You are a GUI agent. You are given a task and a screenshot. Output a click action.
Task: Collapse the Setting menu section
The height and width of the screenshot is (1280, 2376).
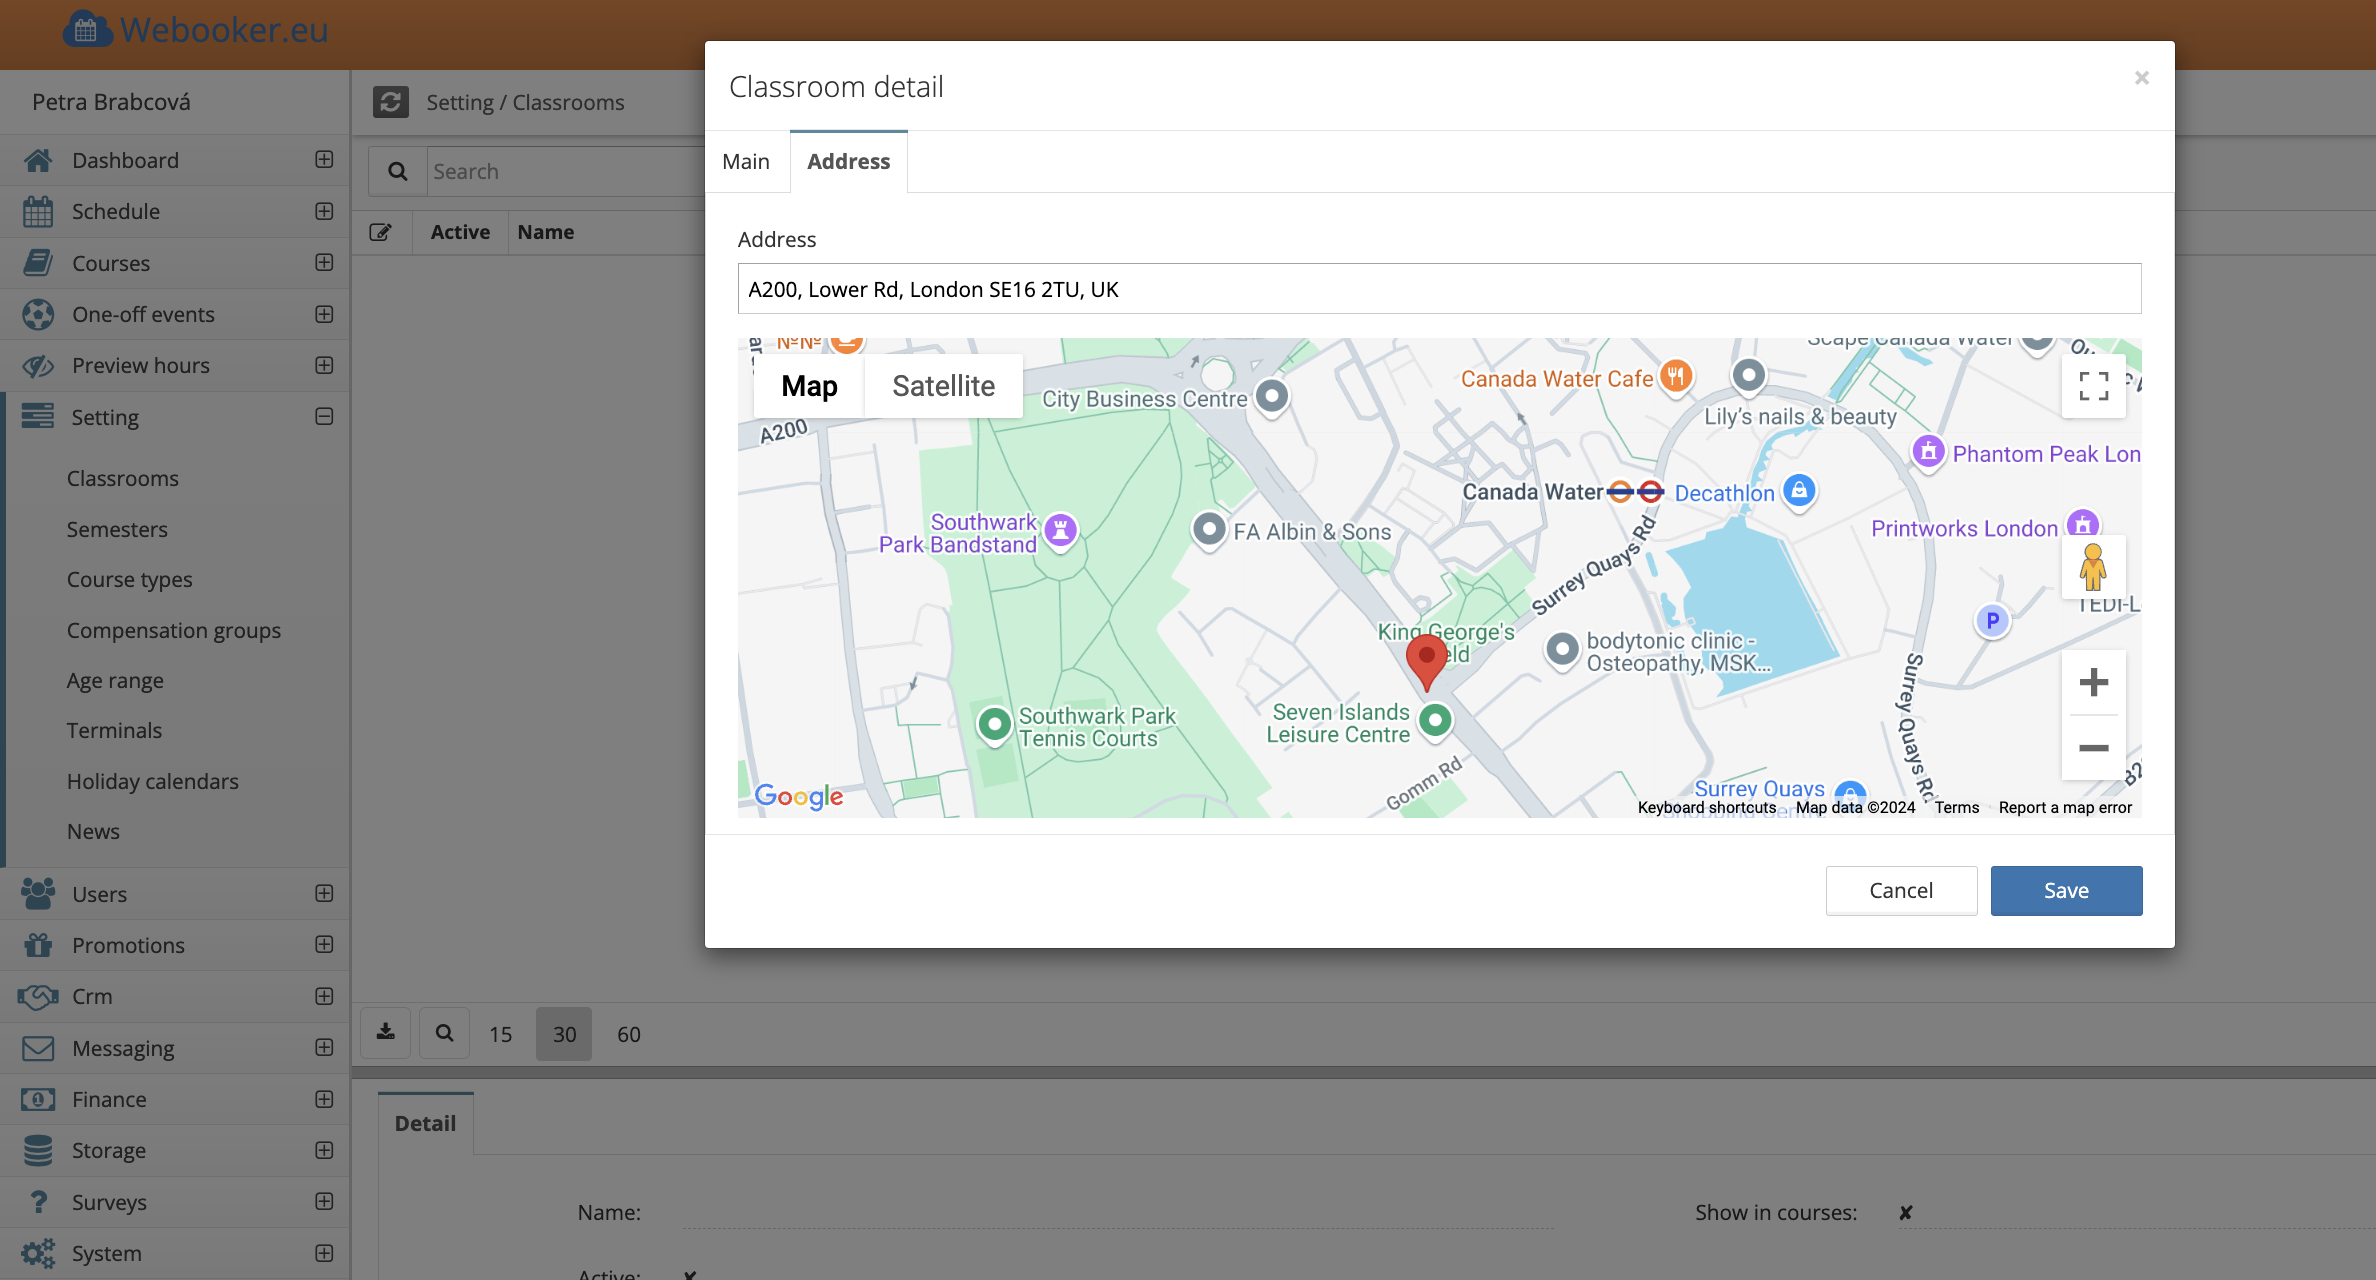pyautogui.click(x=324, y=417)
